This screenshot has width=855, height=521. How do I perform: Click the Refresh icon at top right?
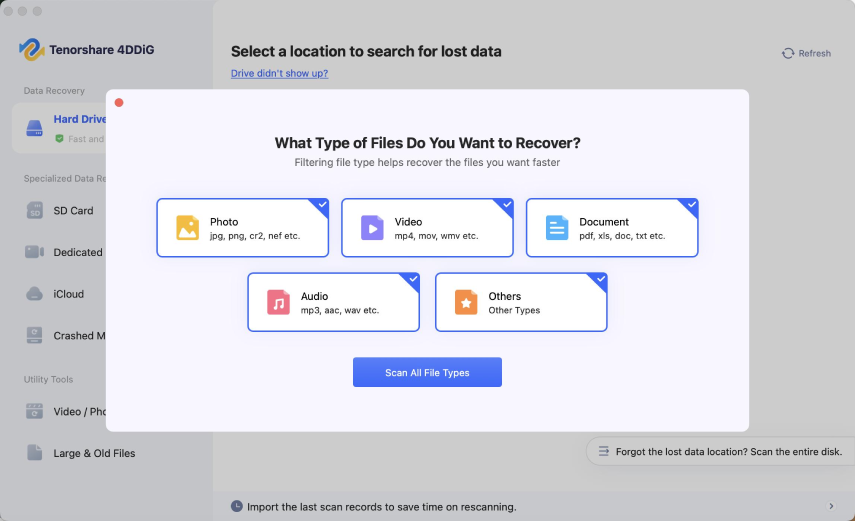point(788,53)
